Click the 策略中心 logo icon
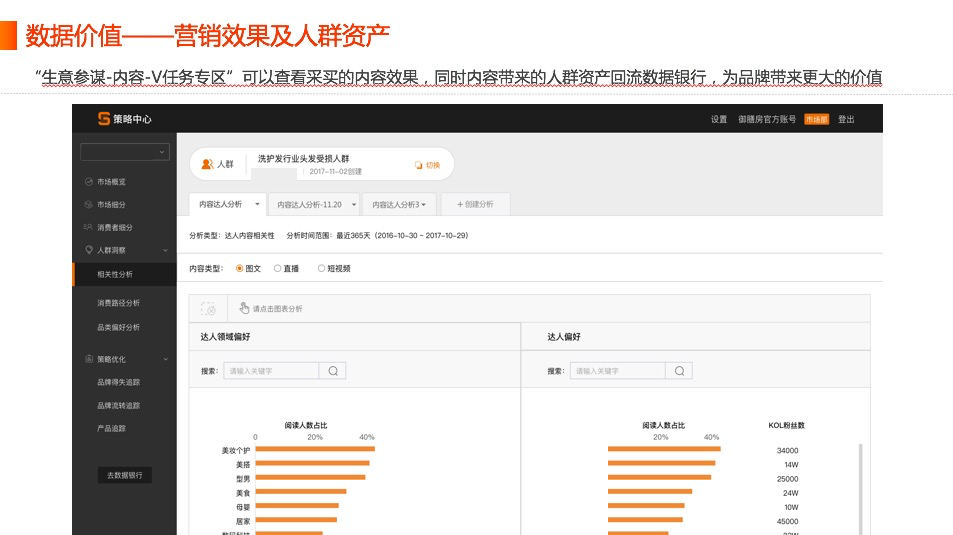 (x=104, y=119)
